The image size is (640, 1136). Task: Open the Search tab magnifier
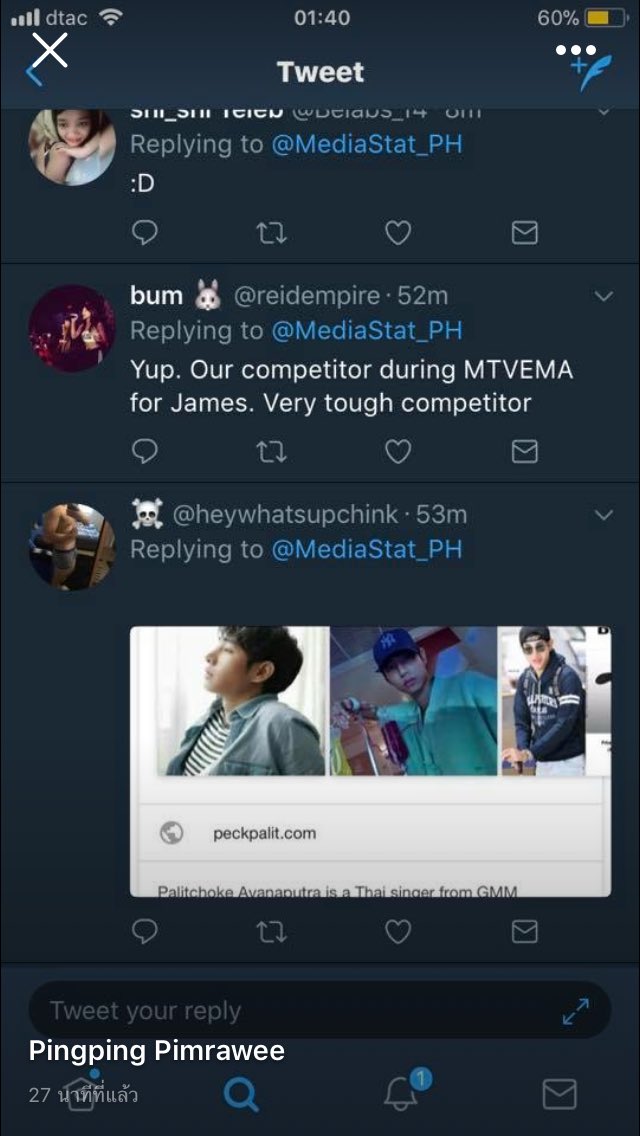click(240, 1094)
